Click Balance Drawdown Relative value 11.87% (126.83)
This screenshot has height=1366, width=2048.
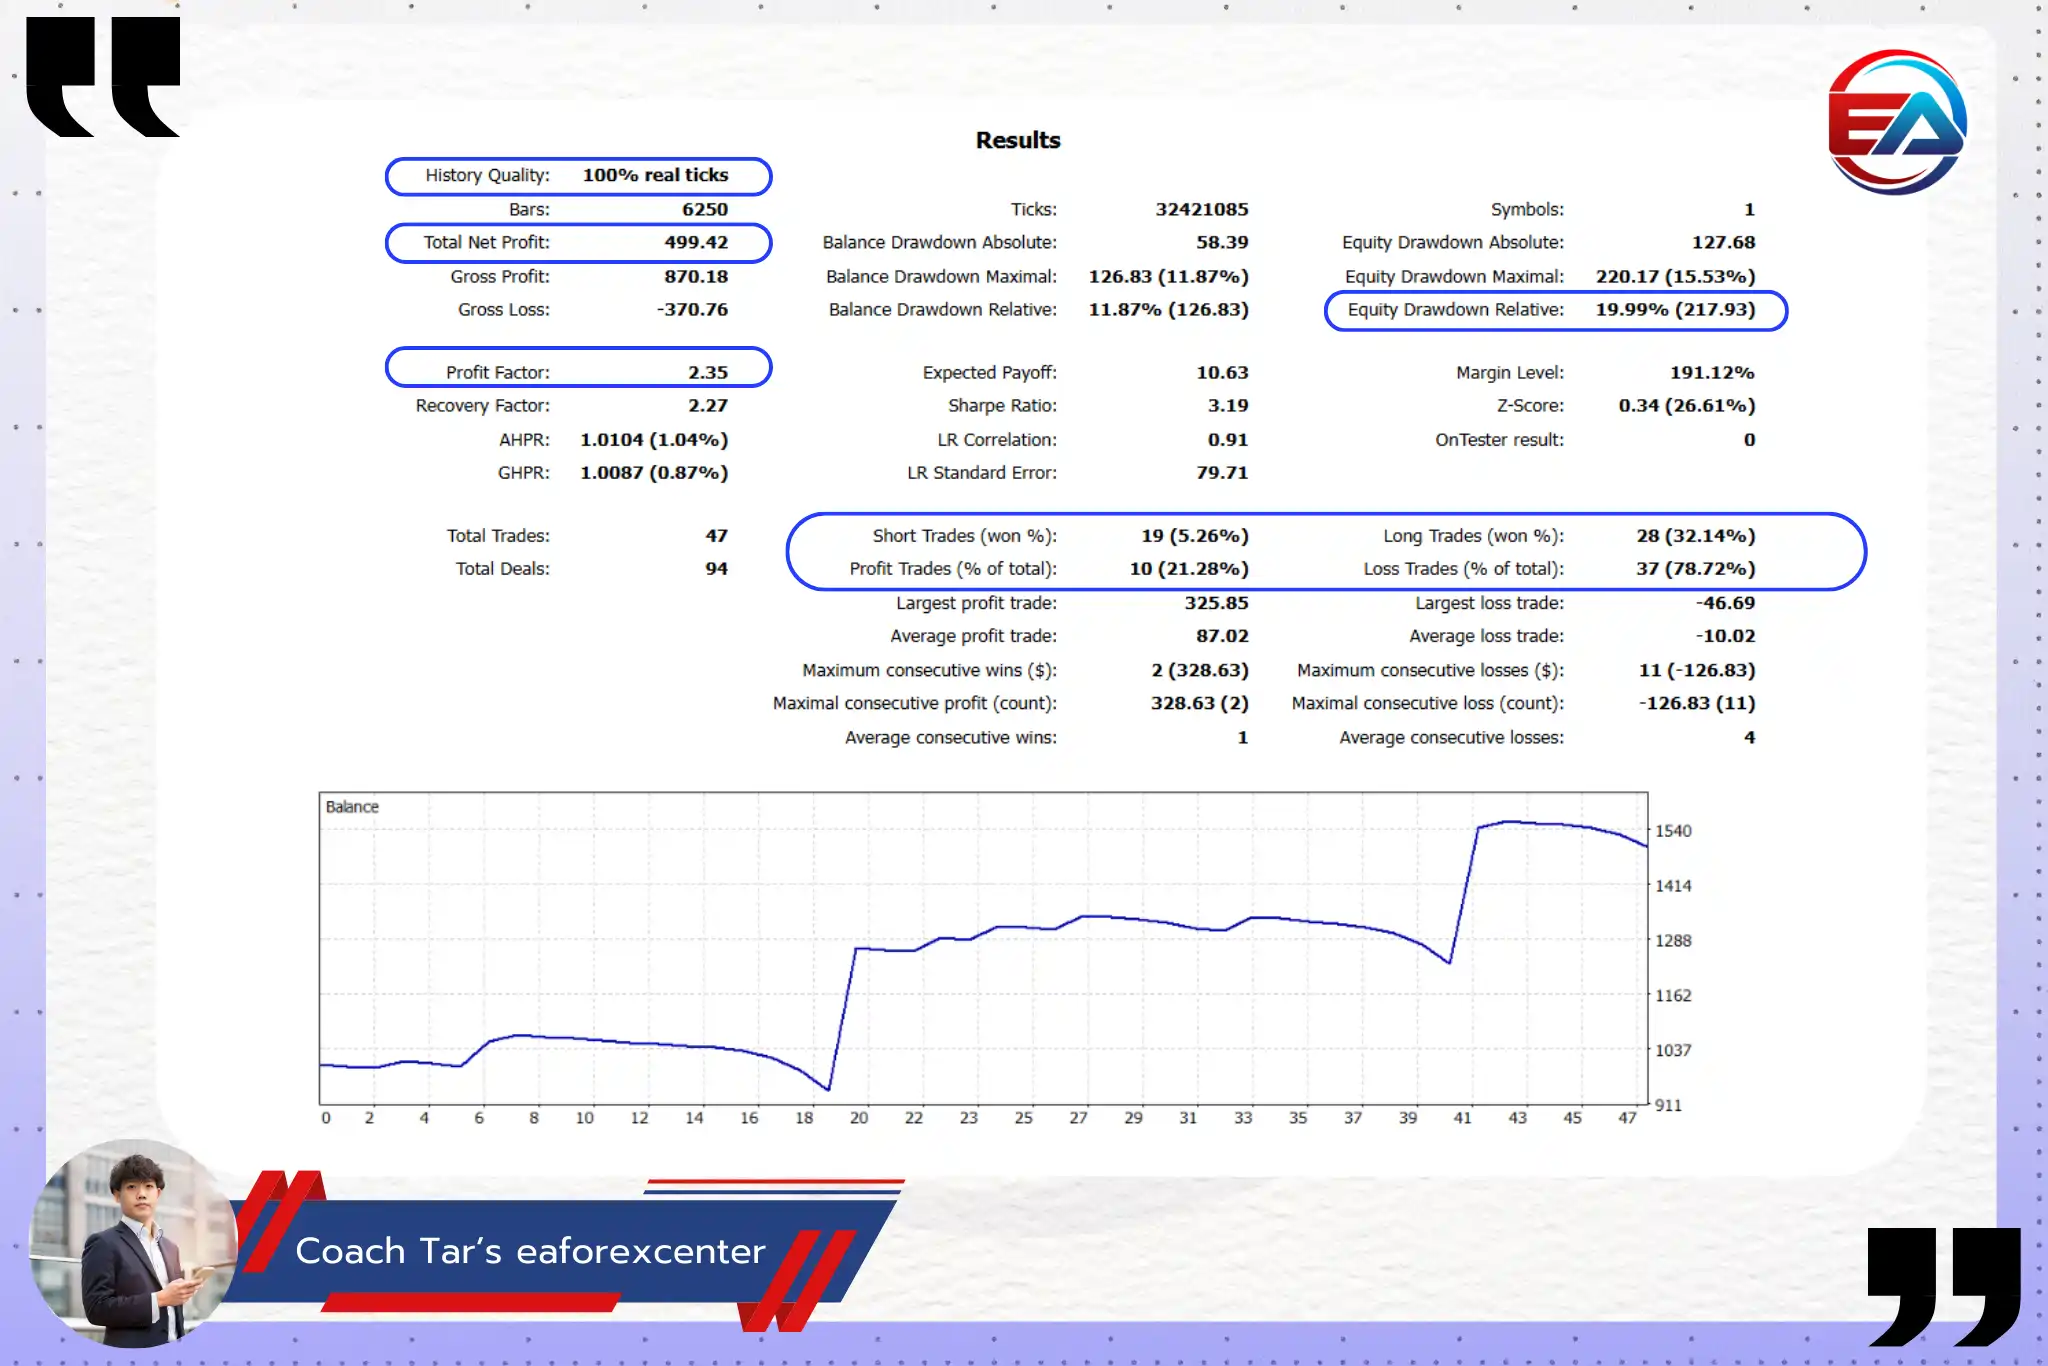point(1169,309)
